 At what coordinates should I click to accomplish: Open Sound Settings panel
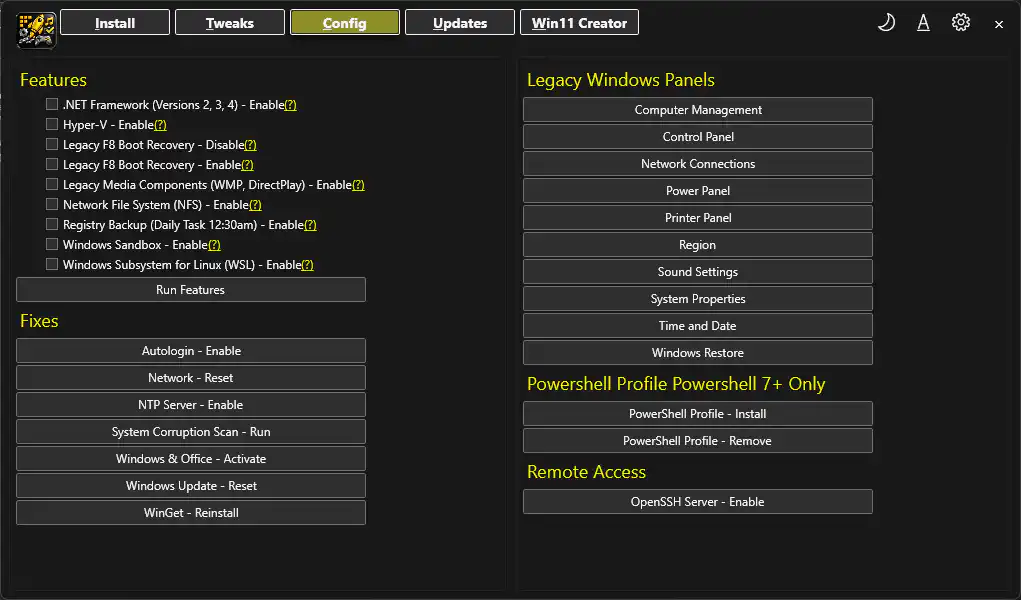pos(698,272)
